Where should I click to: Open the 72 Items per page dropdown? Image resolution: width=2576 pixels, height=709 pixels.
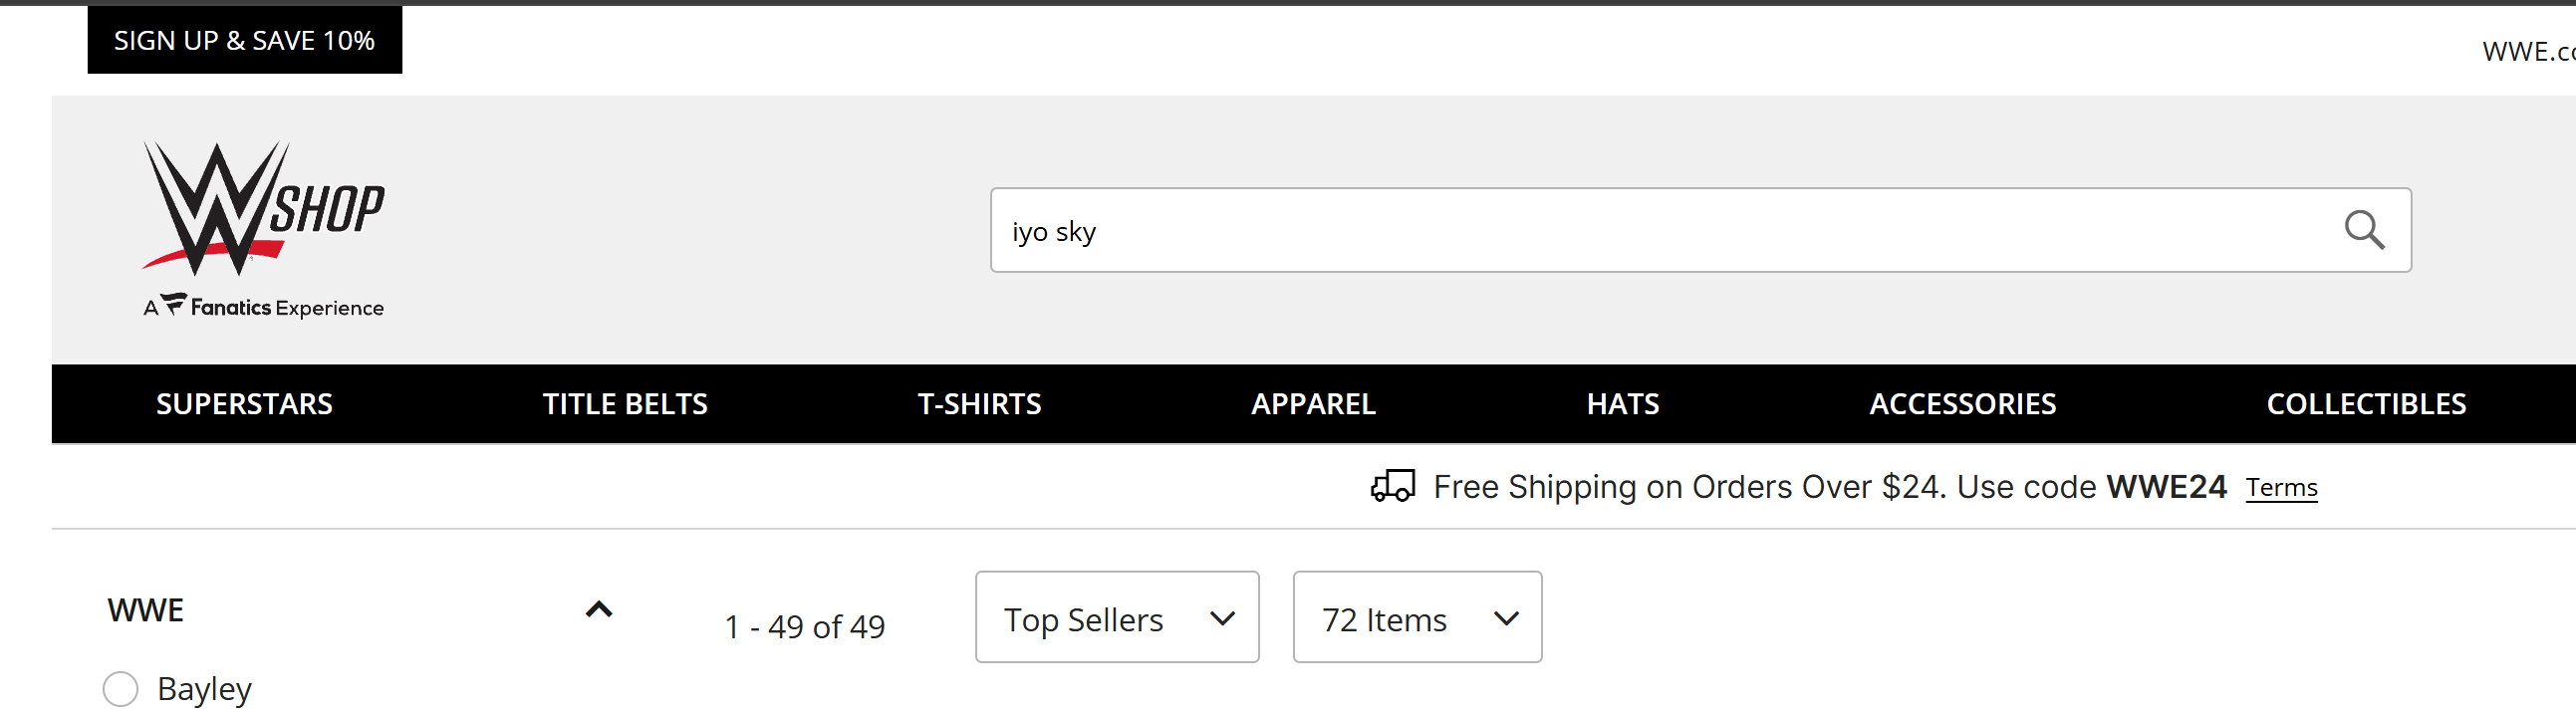pos(1416,618)
